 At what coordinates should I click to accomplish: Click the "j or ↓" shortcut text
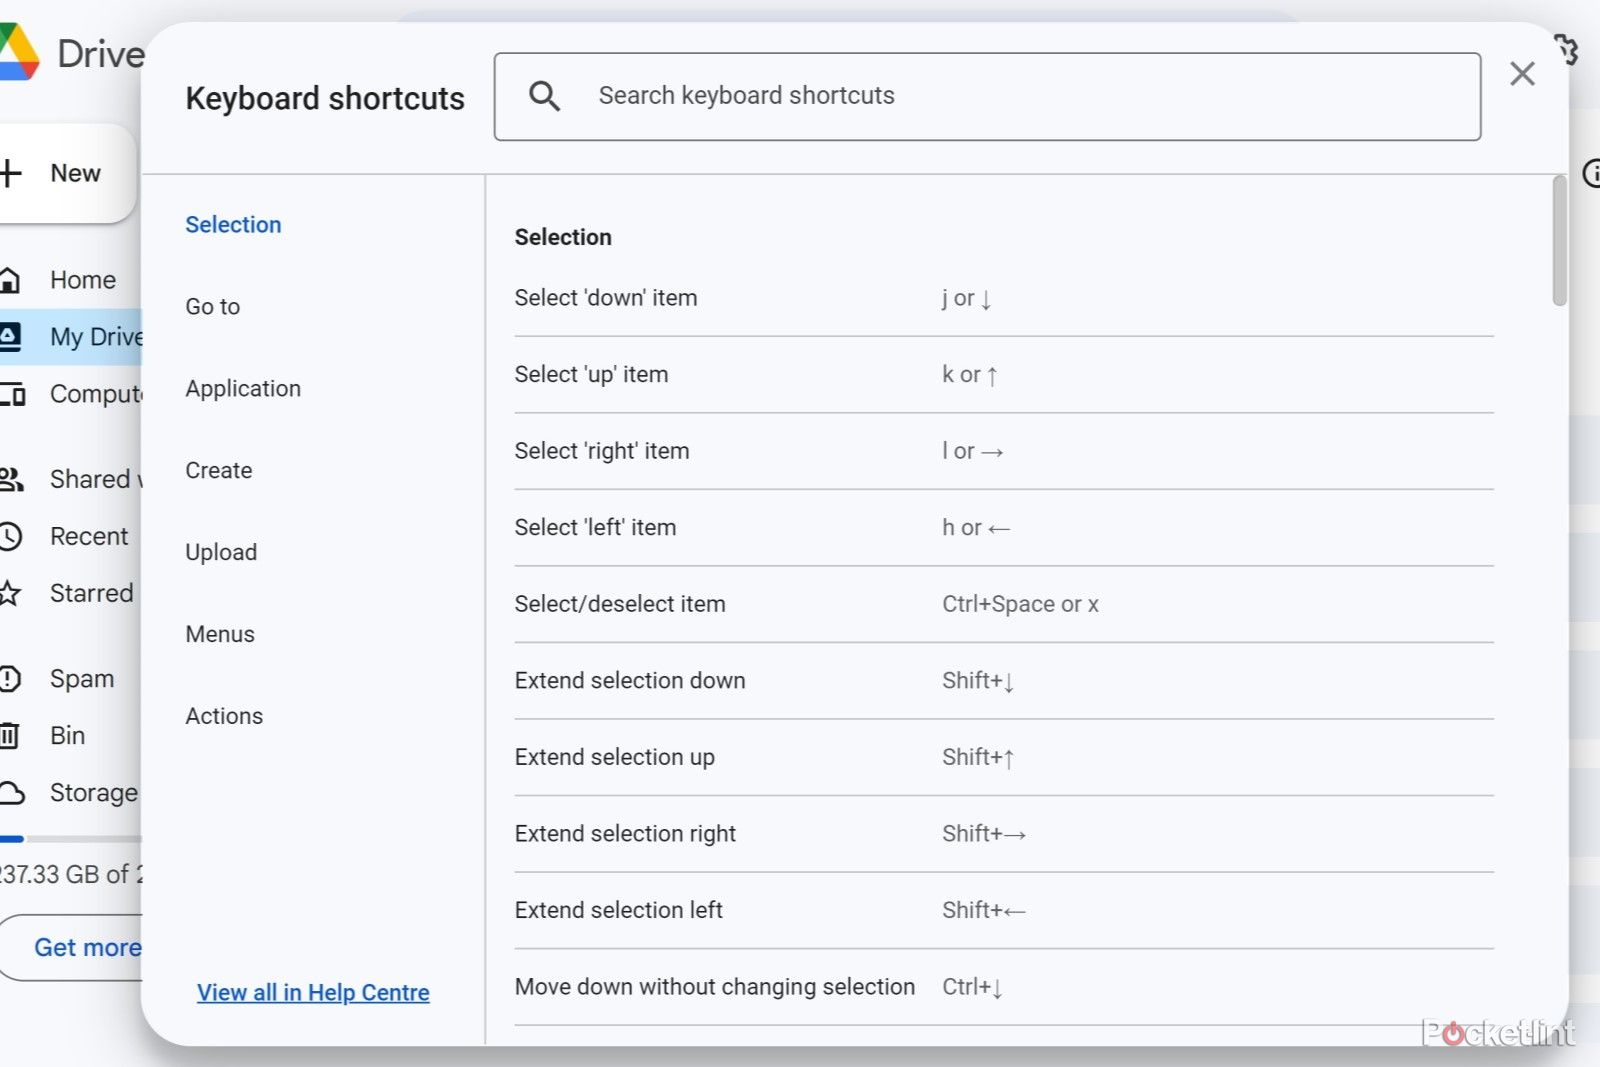pyautogui.click(x=967, y=298)
